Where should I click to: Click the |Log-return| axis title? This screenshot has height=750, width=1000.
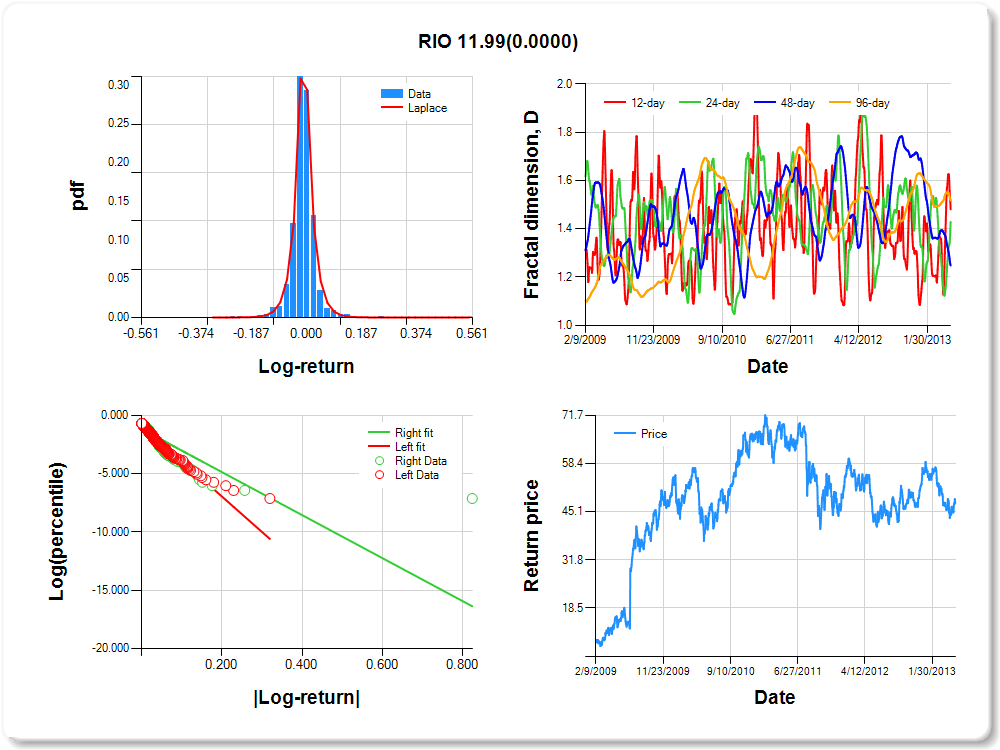tap(306, 697)
